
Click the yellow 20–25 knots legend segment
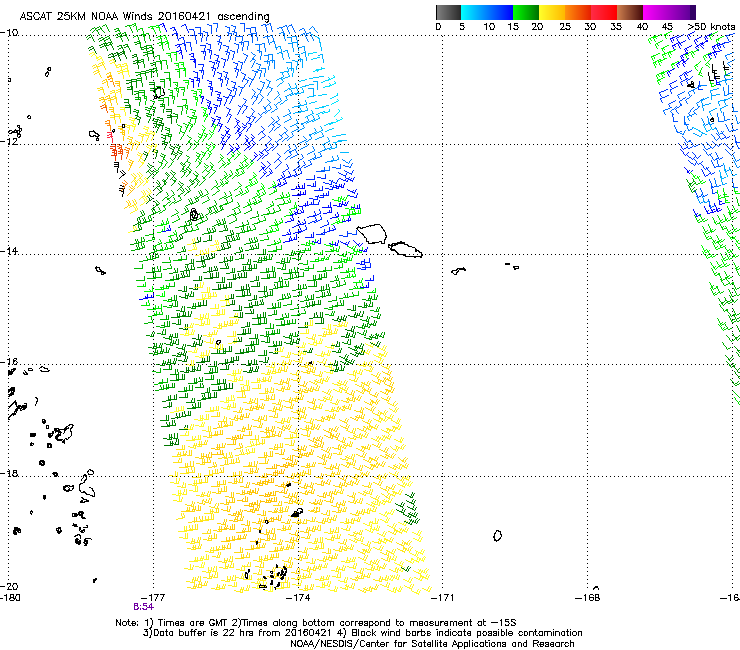[552, 12]
